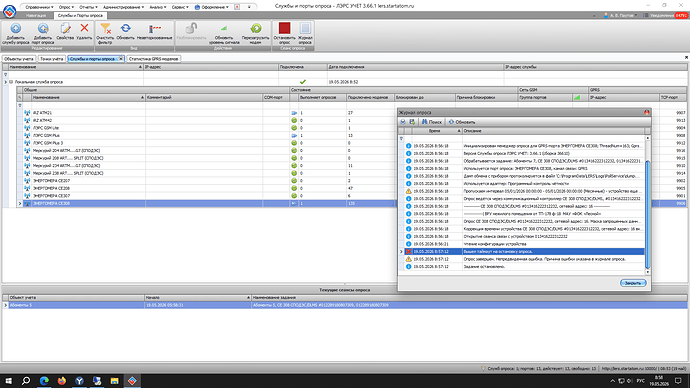Click the LERS application logo button
This screenshot has width=690, height=388.
[x=9, y=11]
